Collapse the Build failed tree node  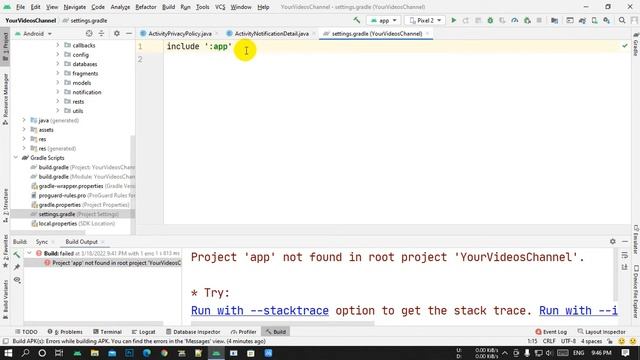coord(29,253)
